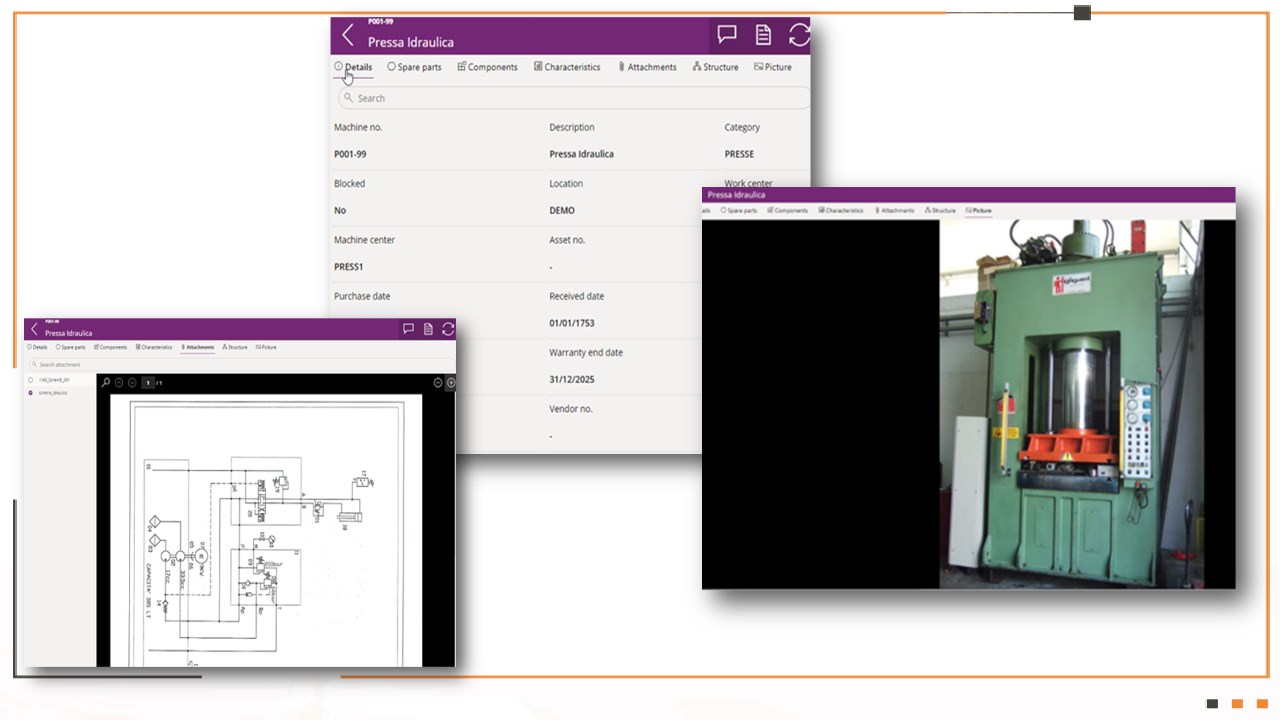Go back in the Attachments window header

(x=34, y=329)
